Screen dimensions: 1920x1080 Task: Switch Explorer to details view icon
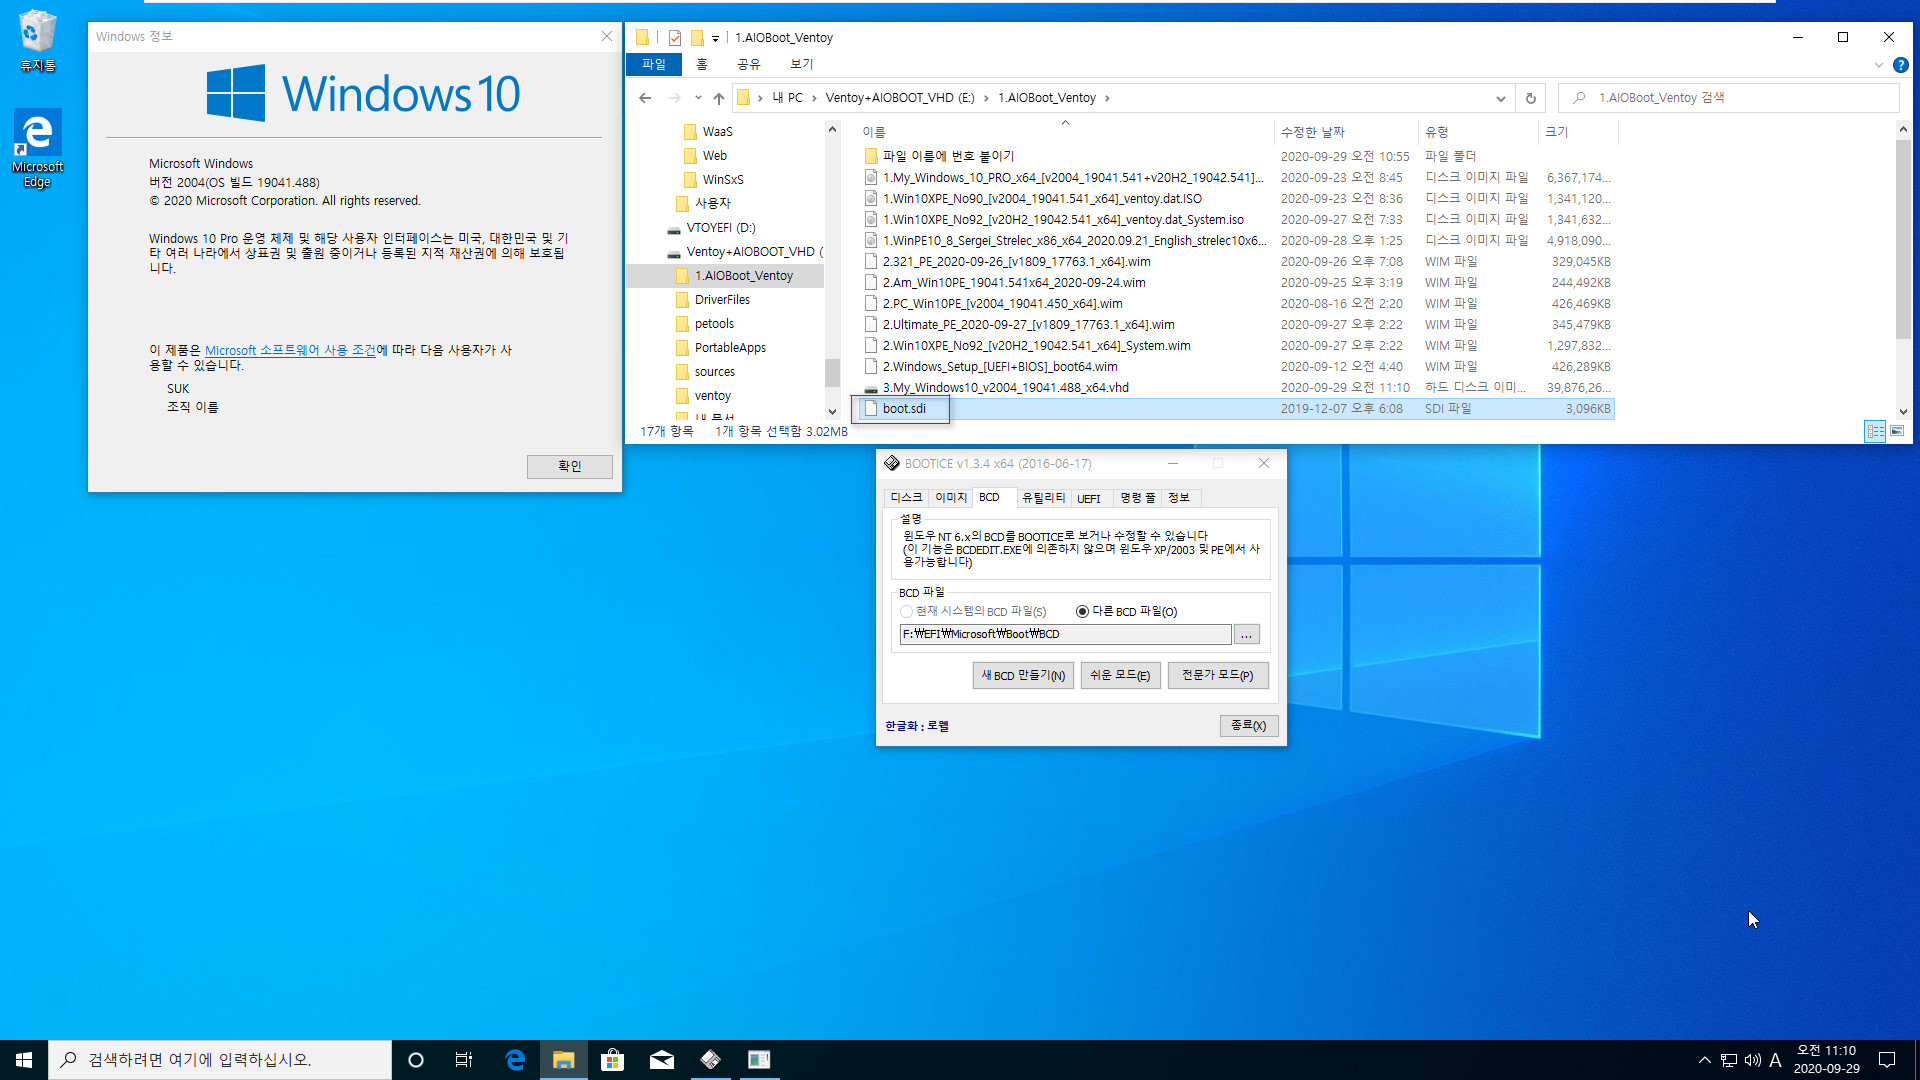pyautogui.click(x=1875, y=431)
